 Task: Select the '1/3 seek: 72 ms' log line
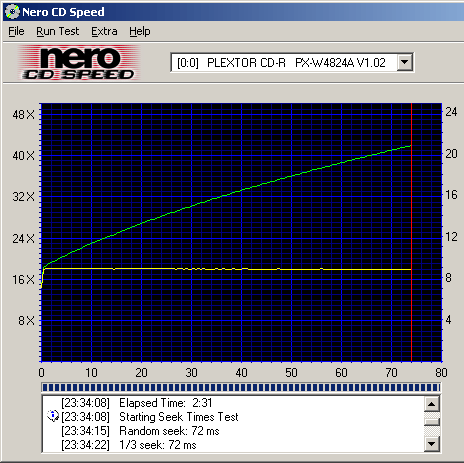pos(129,445)
